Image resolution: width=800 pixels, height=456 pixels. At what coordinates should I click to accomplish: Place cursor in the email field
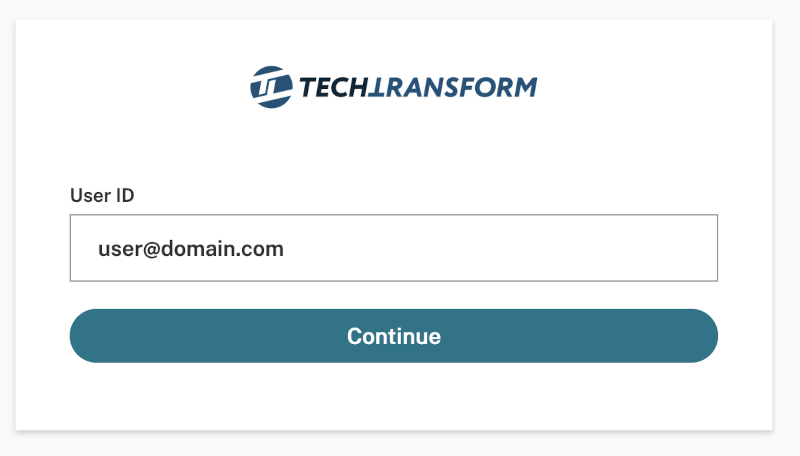coord(393,248)
